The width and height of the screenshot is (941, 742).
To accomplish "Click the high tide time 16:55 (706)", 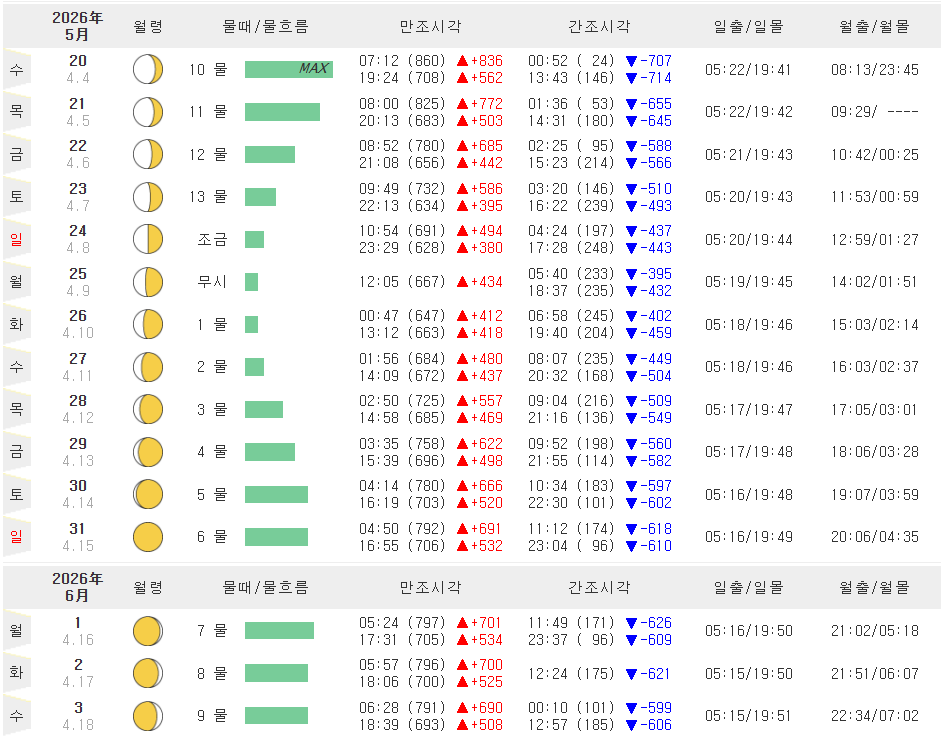I will [x=402, y=546].
